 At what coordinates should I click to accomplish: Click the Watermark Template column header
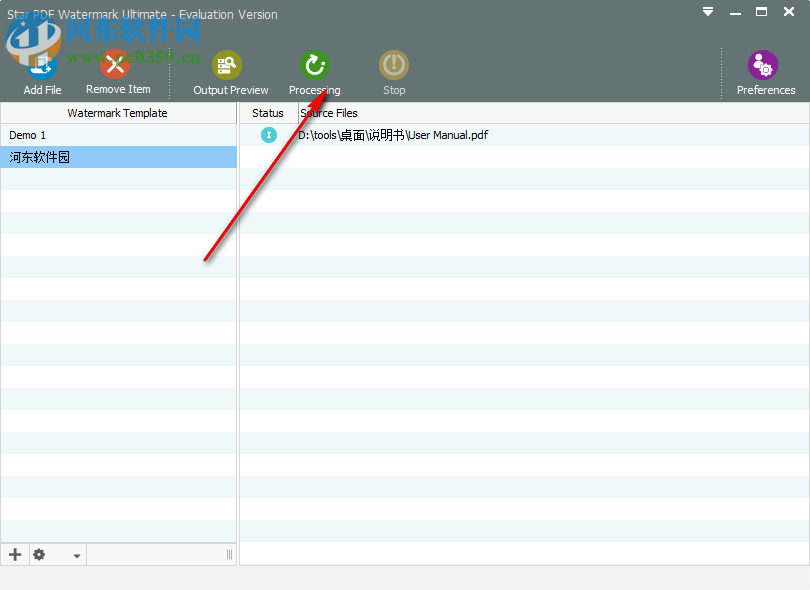(118, 113)
